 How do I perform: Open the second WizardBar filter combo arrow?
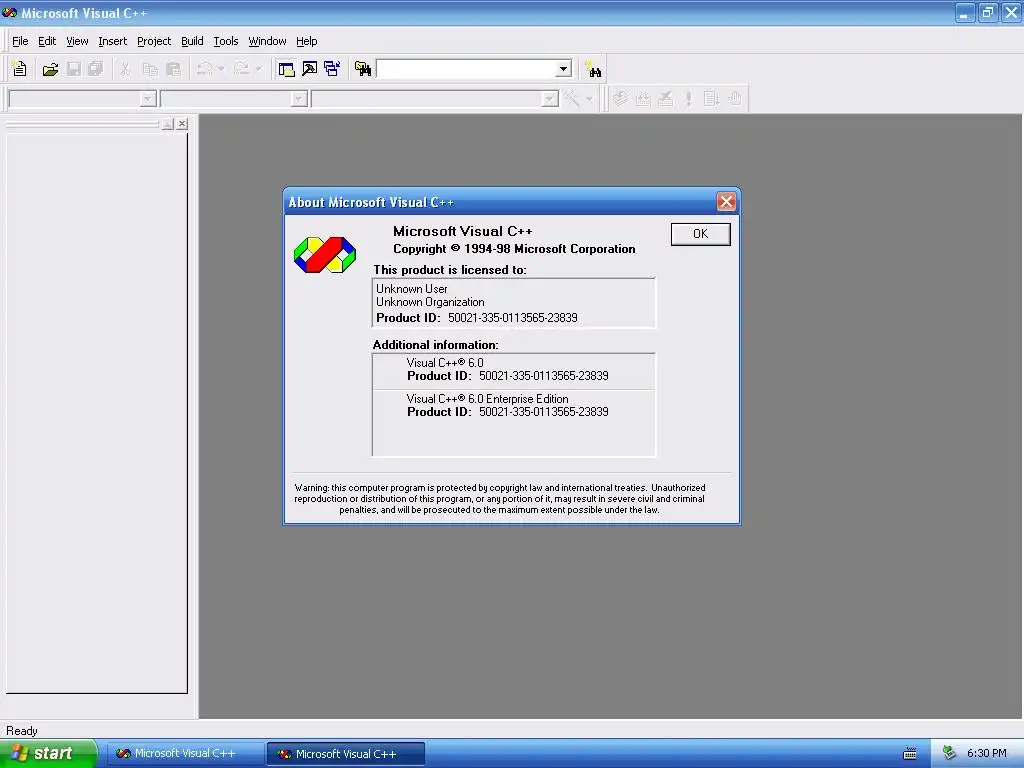299,99
